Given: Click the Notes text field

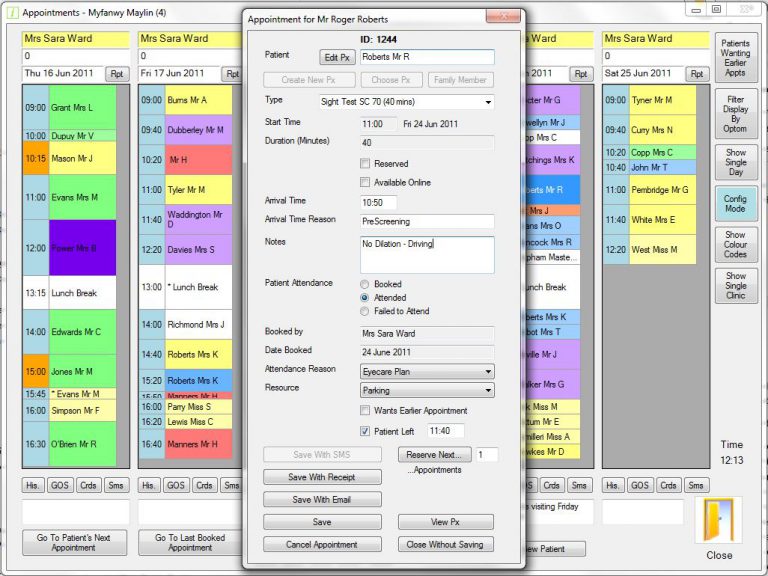Looking at the screenshot, I should tap(427, 255).
